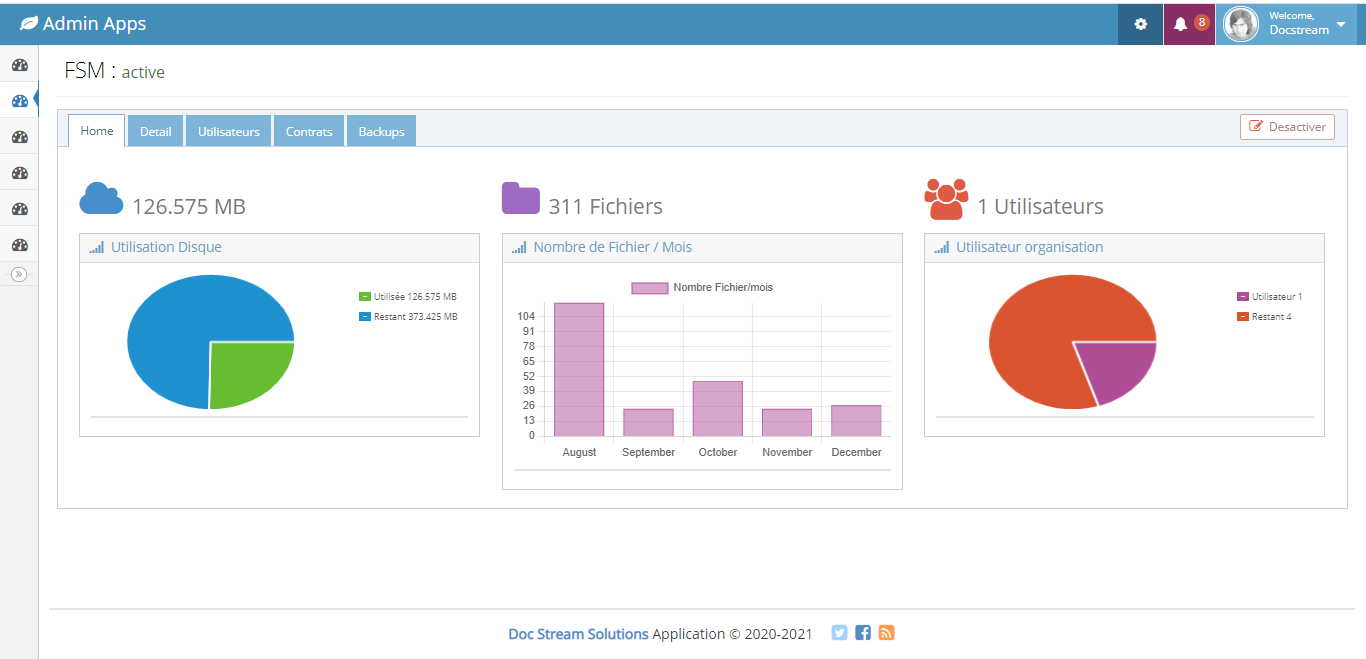
Task: Click the green slice of disk pie chart
Action: tap(245, 370)
